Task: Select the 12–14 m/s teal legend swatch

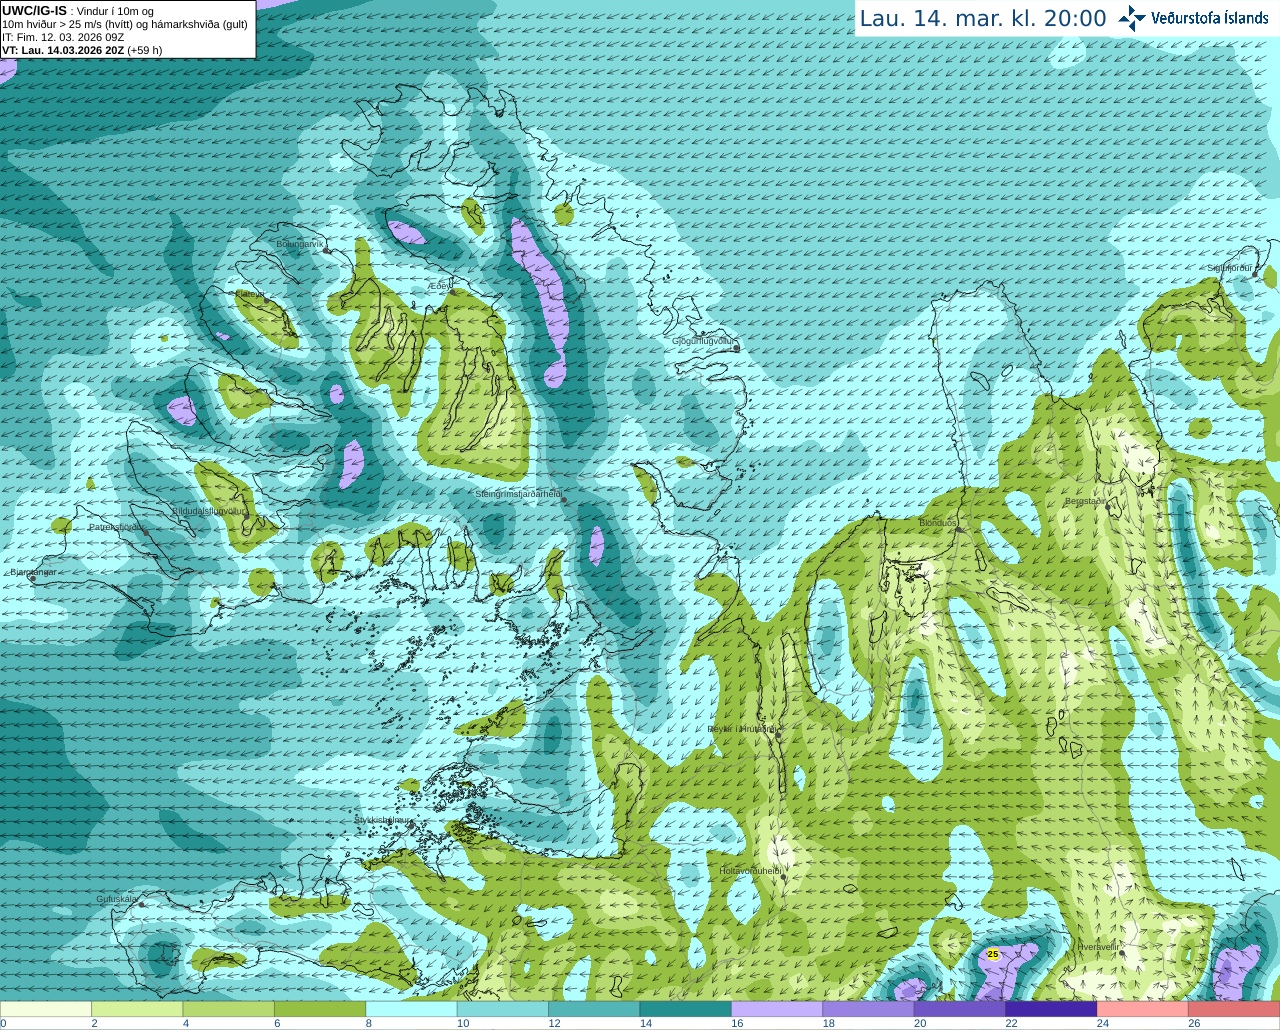Action: [x=594, y=1010]
